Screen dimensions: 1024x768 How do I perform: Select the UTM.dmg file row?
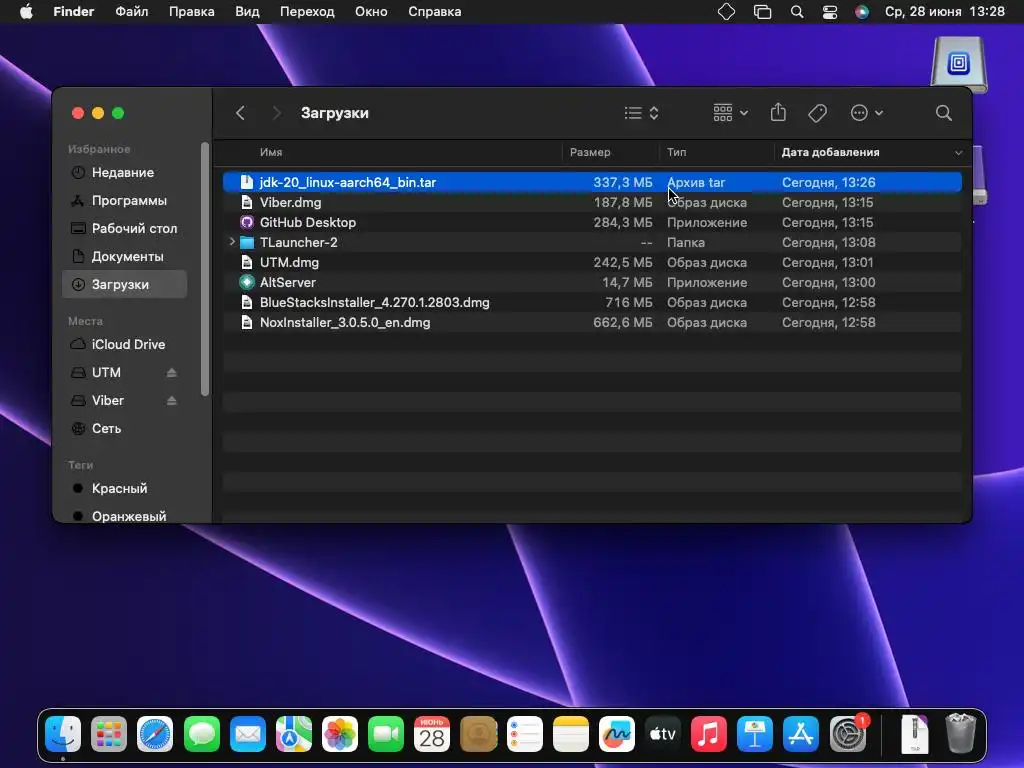(592, 263)
